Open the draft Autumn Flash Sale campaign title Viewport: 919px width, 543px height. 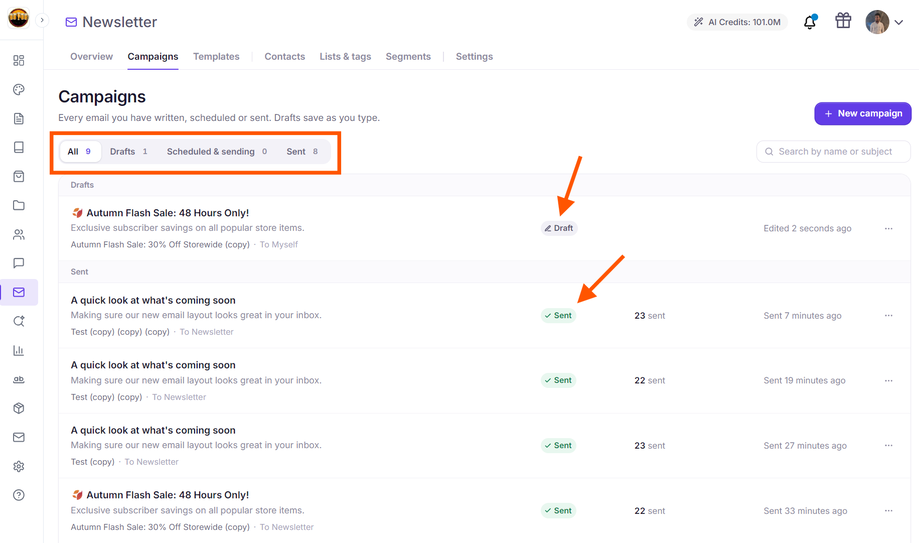coord(160,213)
